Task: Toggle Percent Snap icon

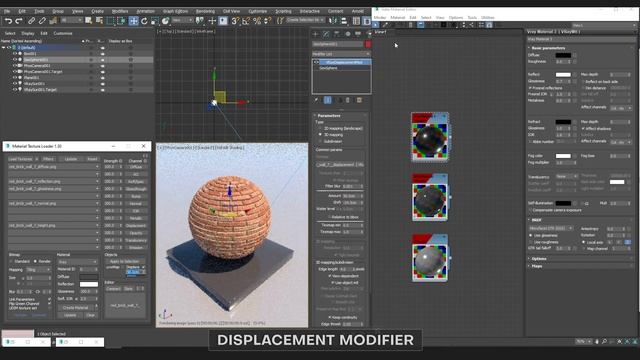Action: [x=257, y=20]
